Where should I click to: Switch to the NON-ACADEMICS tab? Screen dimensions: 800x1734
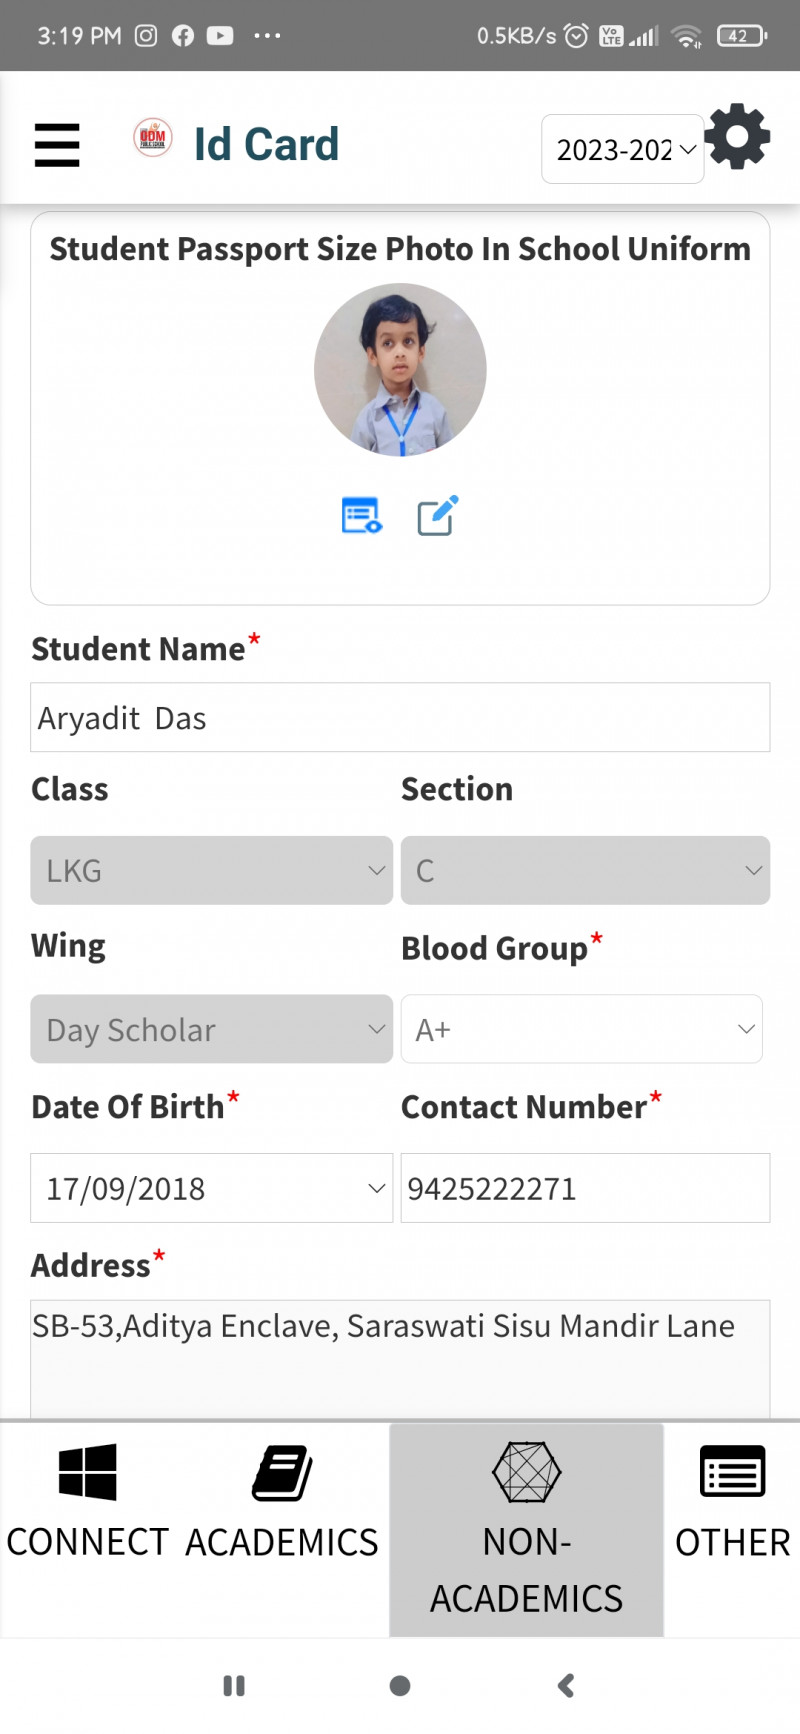click(x=526, y=1528)
